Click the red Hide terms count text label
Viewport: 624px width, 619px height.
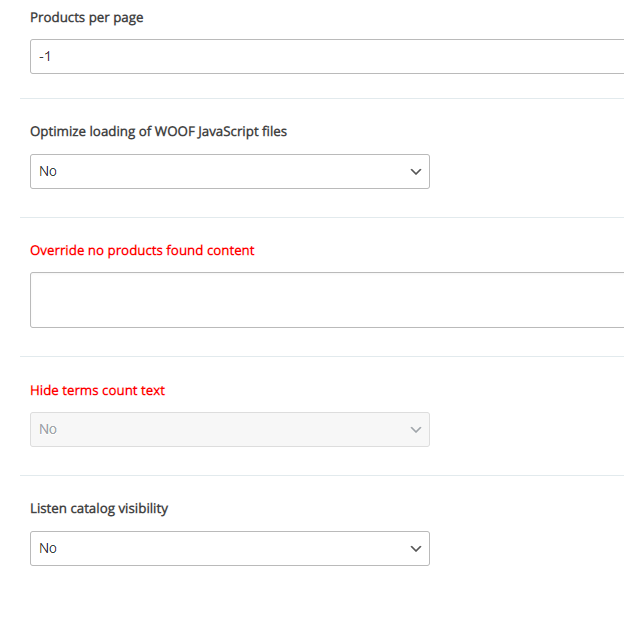pos(98,391)
